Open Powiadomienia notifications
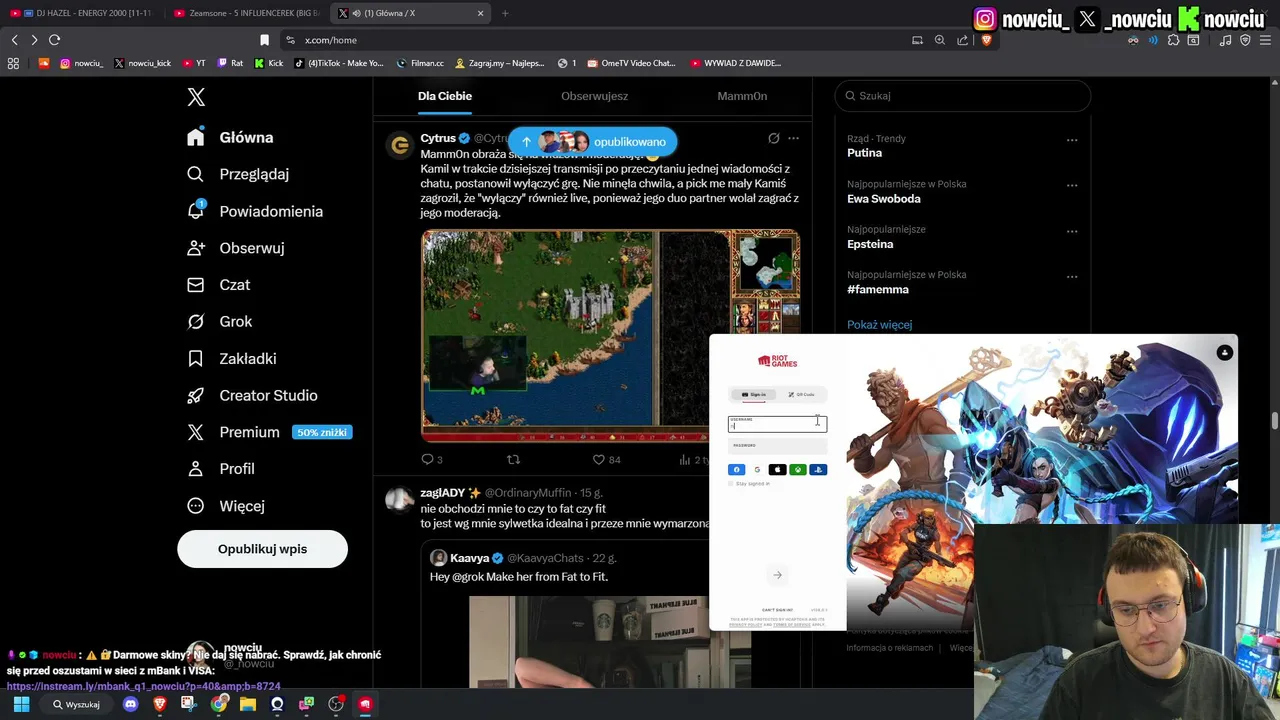 [255, 211]
